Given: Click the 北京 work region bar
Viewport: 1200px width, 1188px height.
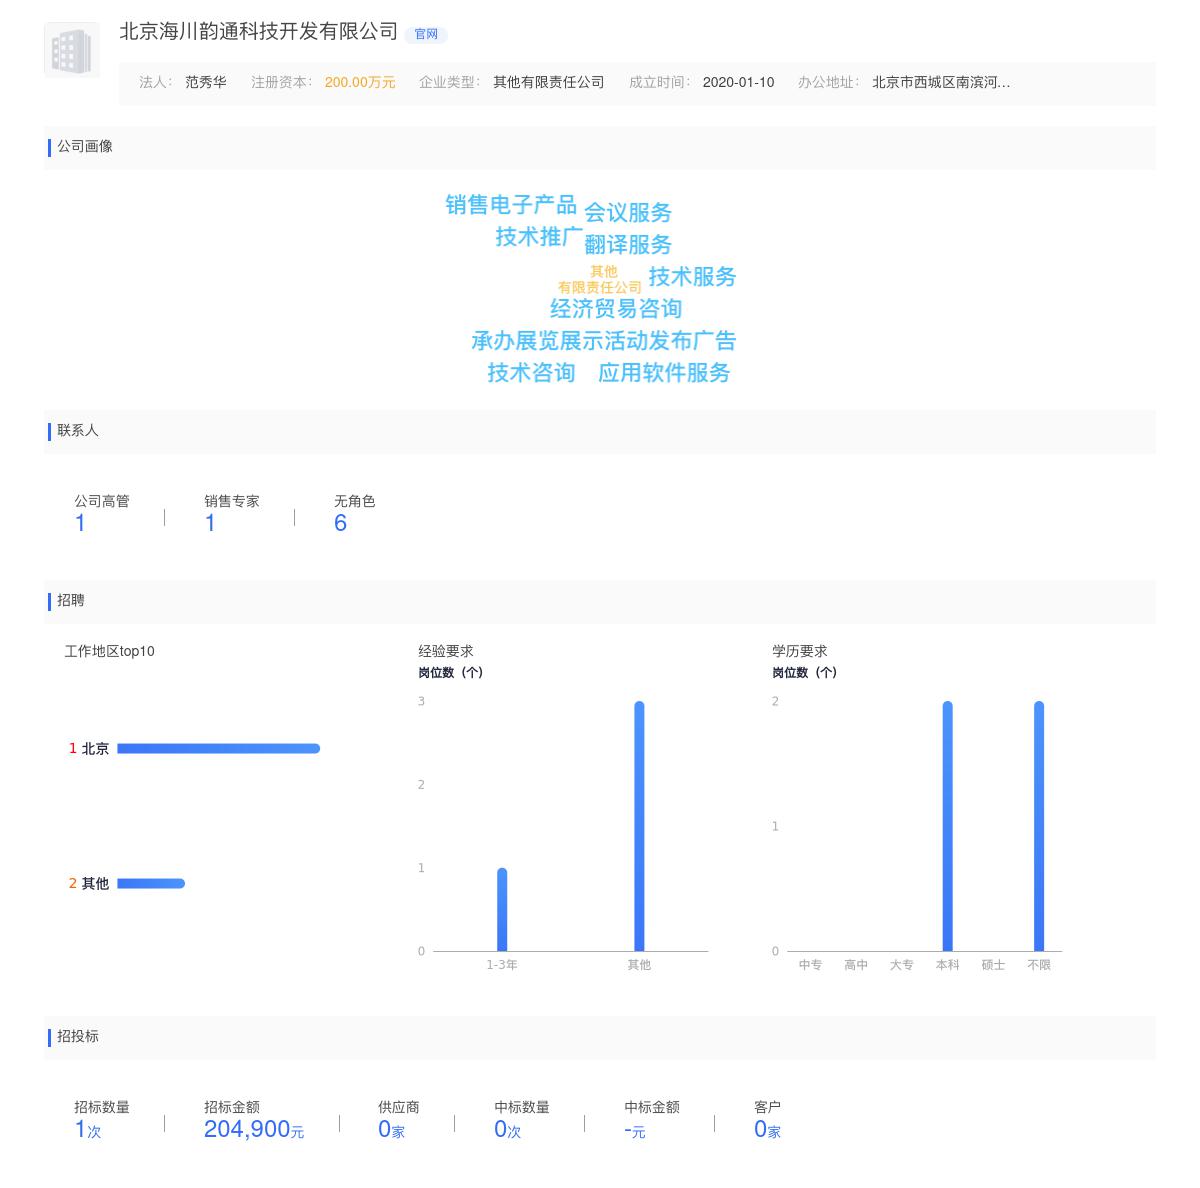Looking at the screenshot, I should [218, 748].
